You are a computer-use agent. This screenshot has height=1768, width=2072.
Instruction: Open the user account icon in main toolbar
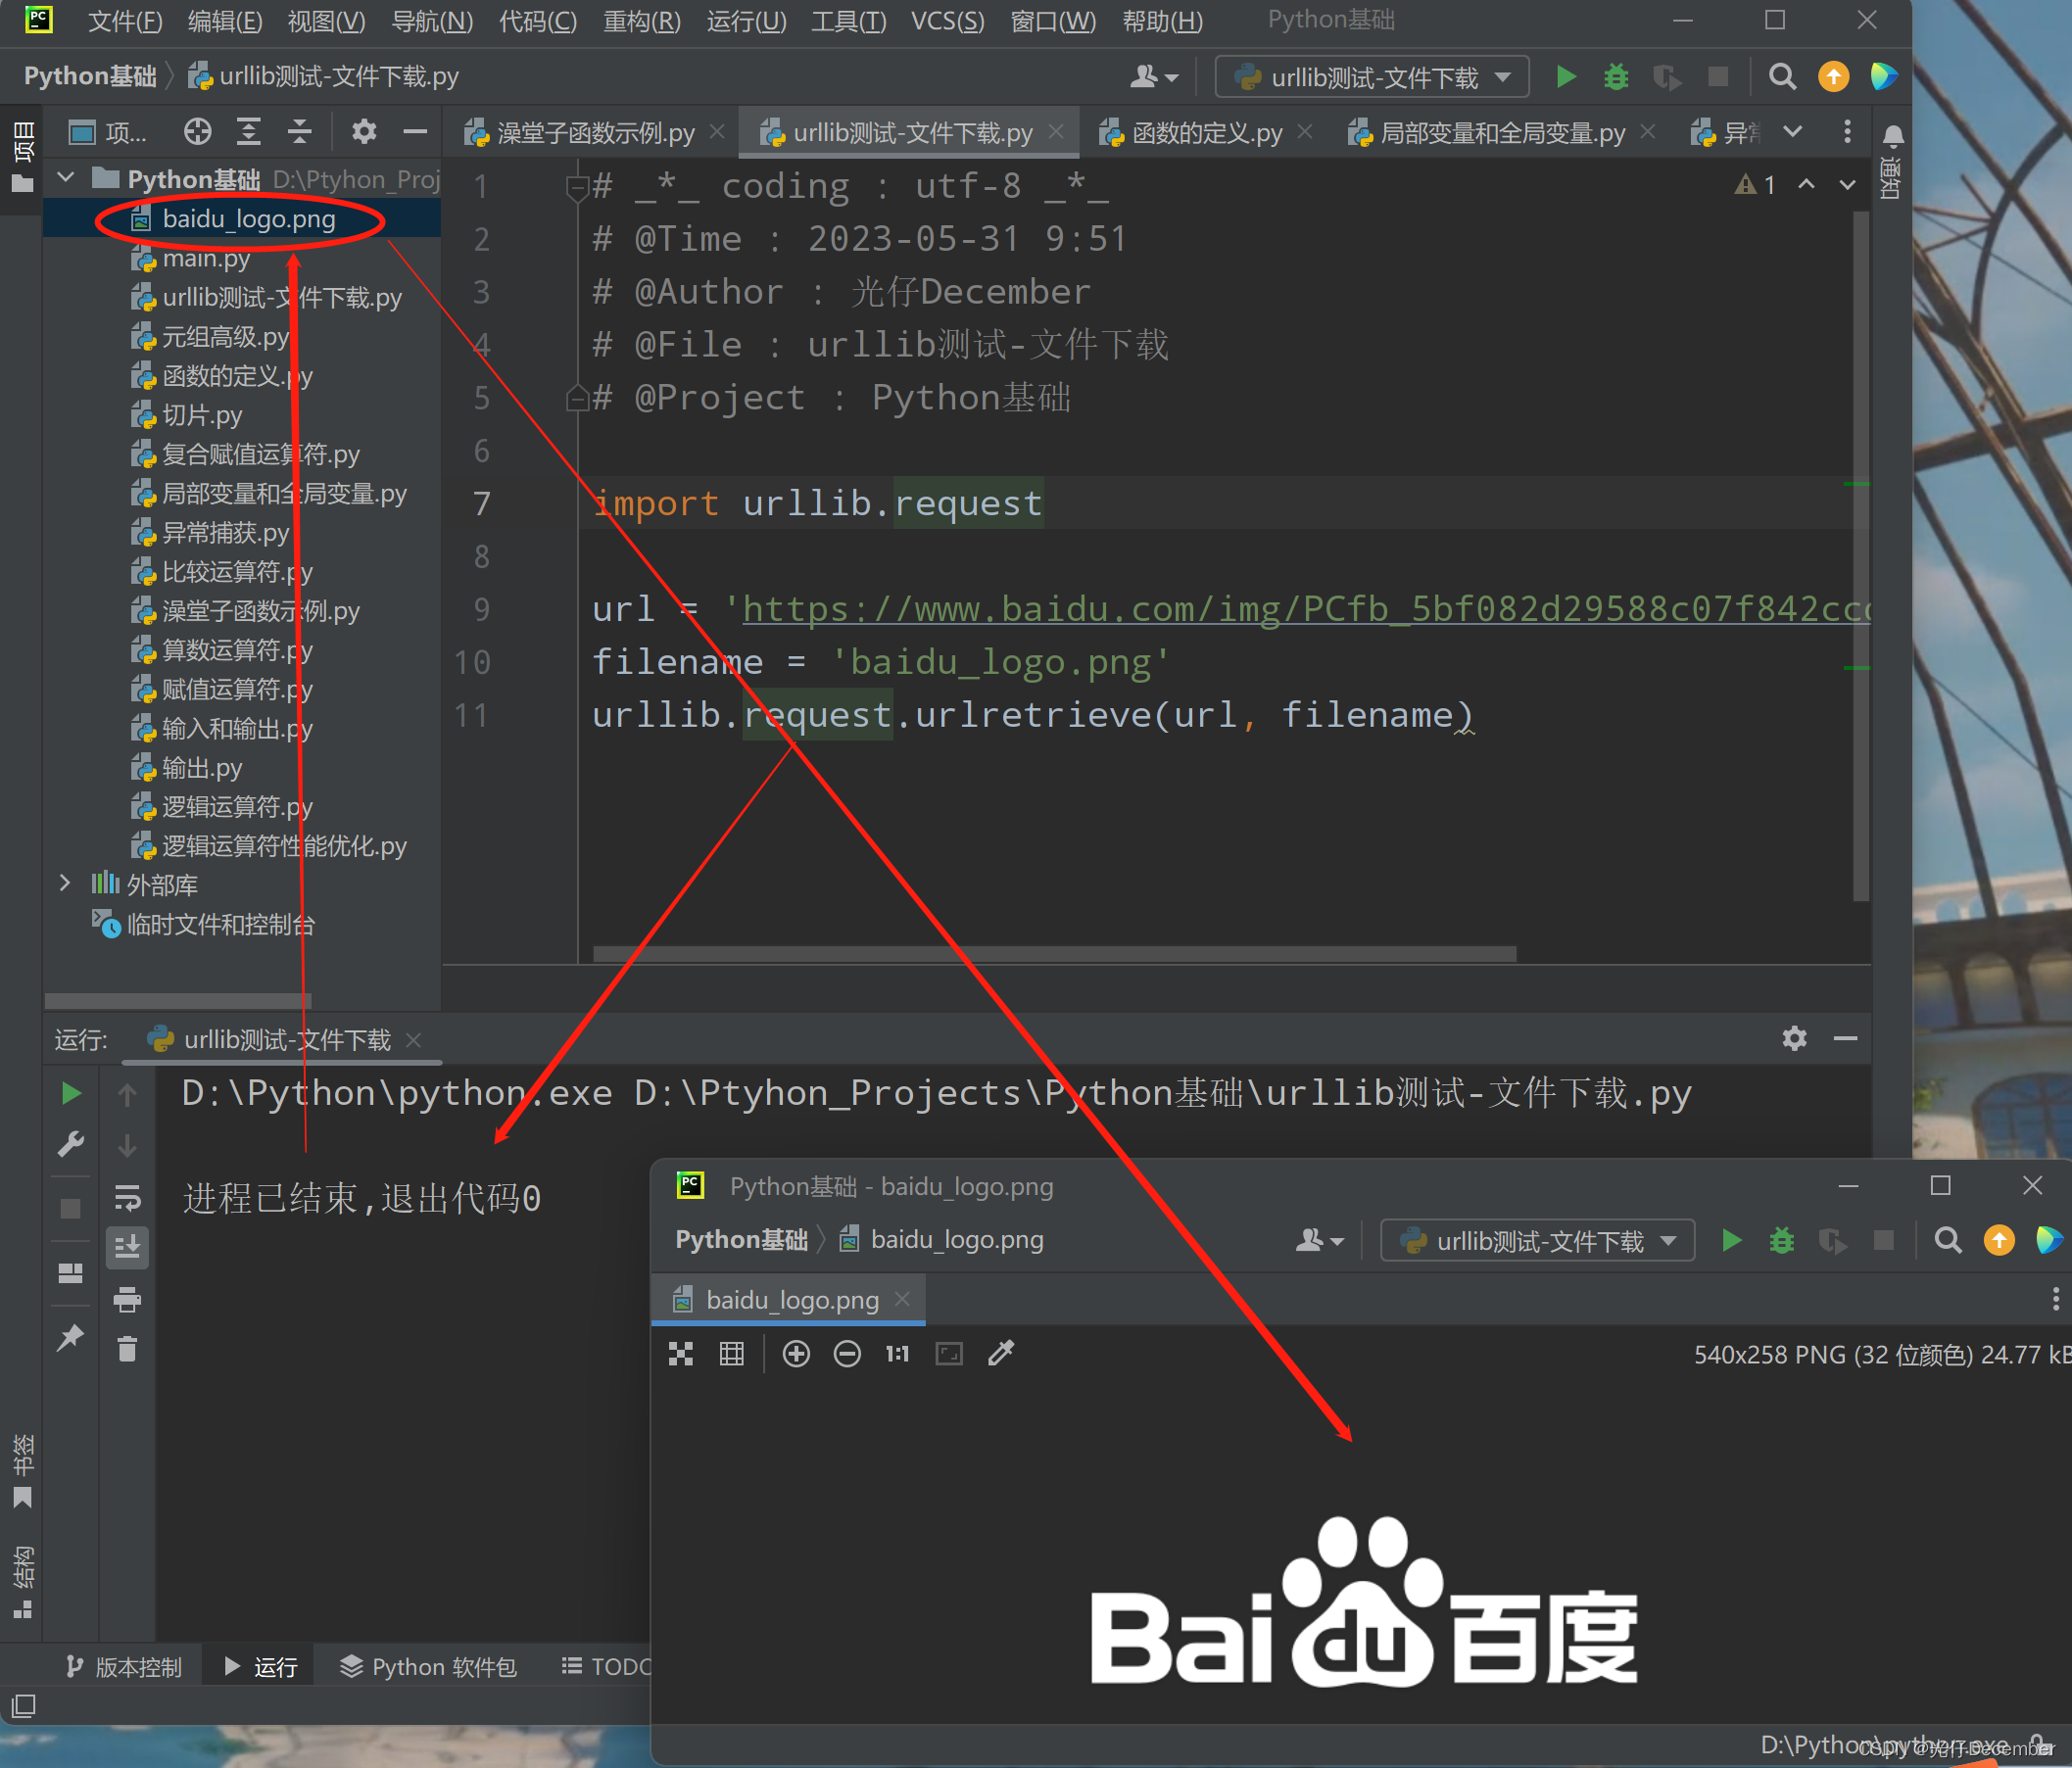(1153, 77)
